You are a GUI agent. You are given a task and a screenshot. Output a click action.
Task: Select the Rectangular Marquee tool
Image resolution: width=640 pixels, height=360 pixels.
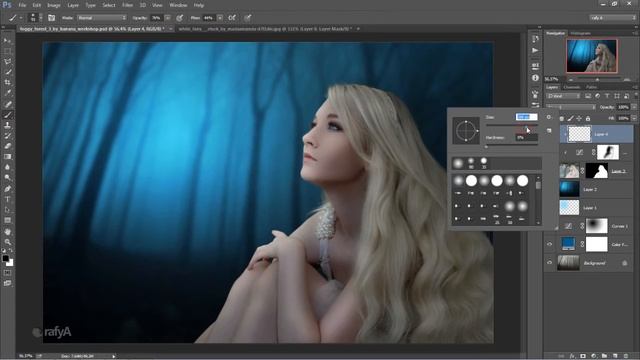click(x=7, y=51)
